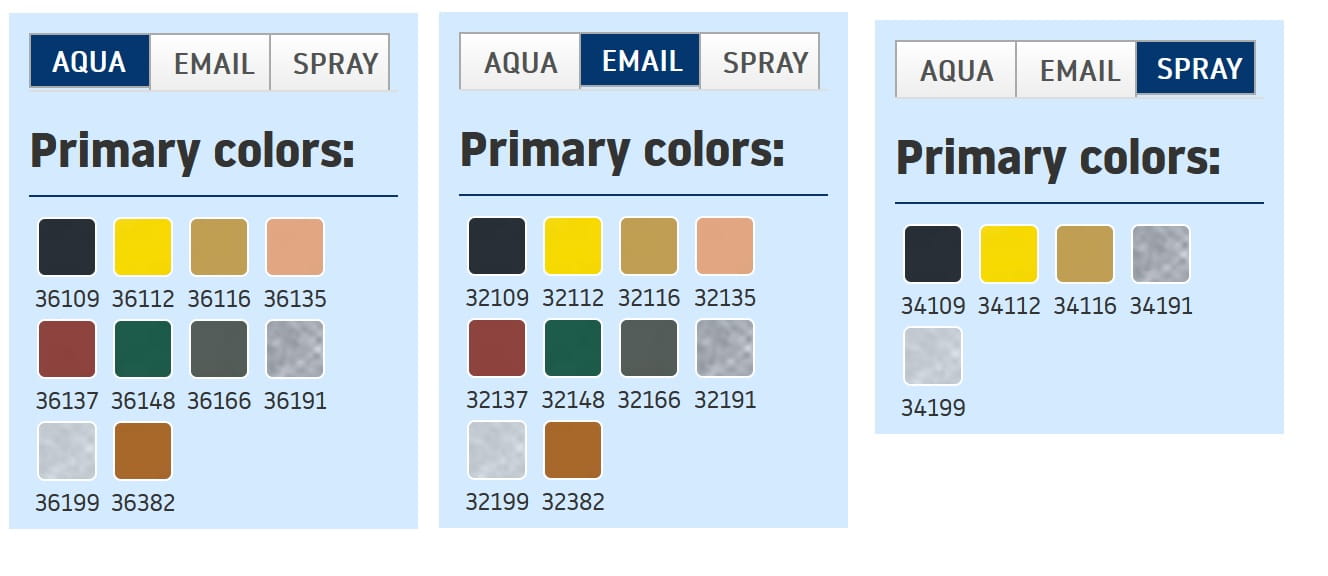Pick the yellow swatch 36112
The width and height of the screenshot is (1328, 576).
click(143, 247)
